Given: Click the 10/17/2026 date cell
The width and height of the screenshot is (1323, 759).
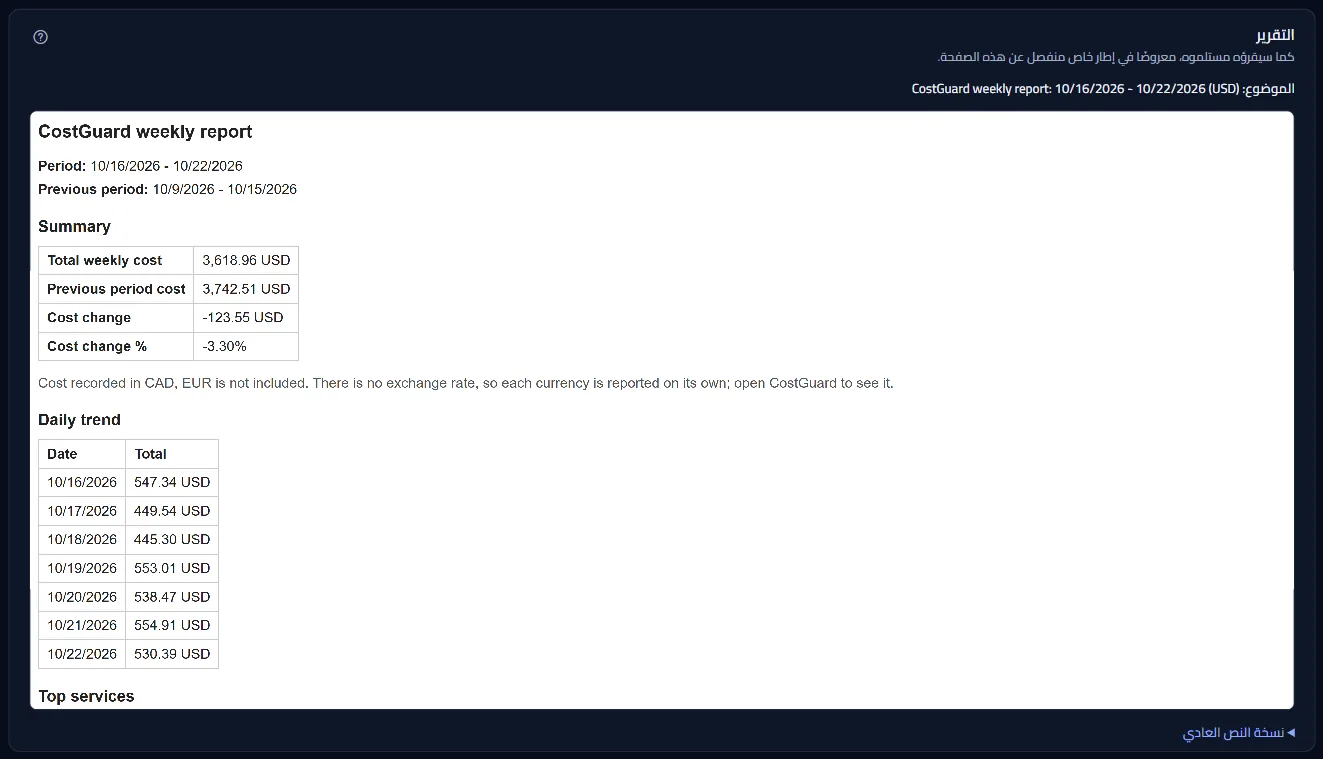Looking at the screenshot, I should pos(82,511).
